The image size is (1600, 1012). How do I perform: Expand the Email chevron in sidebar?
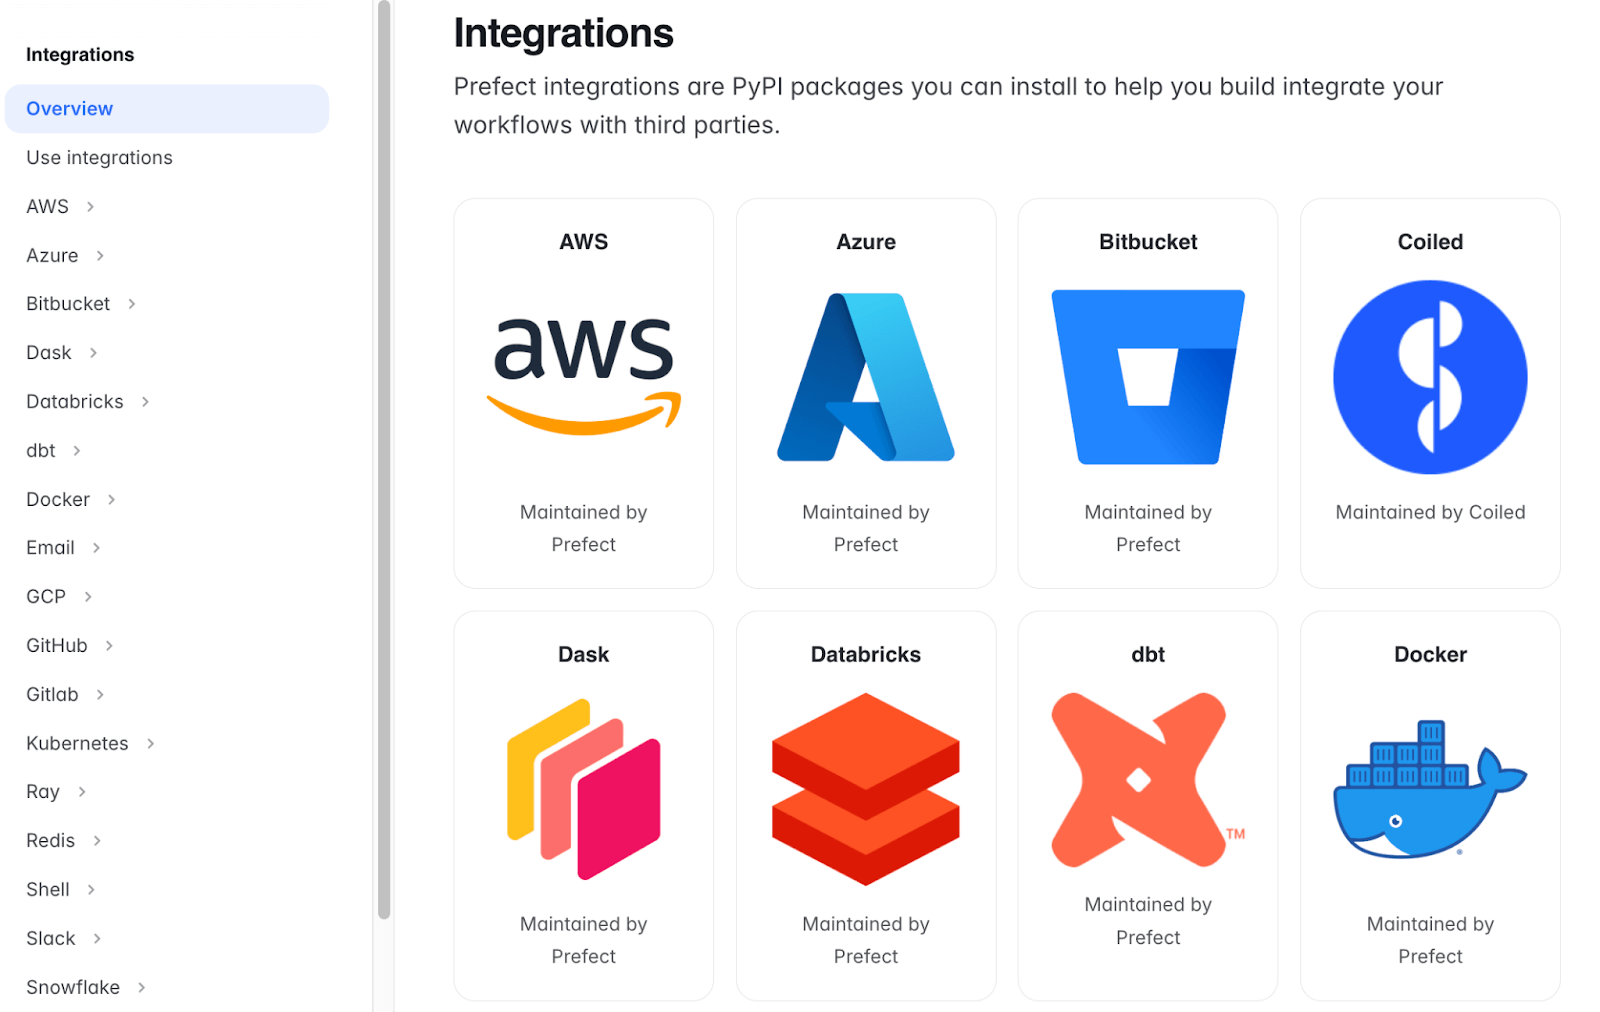click(x=97, y=548)
